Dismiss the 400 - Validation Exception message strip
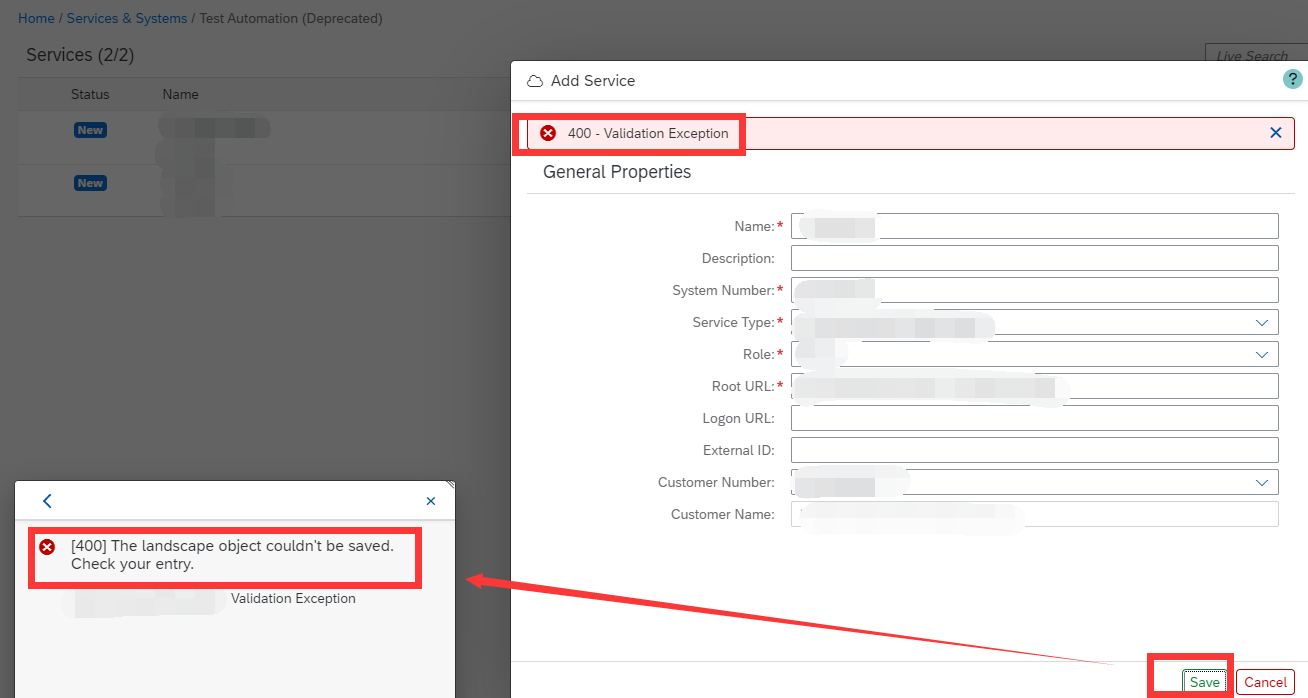Image resolution: width=1308 pixels, height=698 pixels. click(x=1276, y=132)
